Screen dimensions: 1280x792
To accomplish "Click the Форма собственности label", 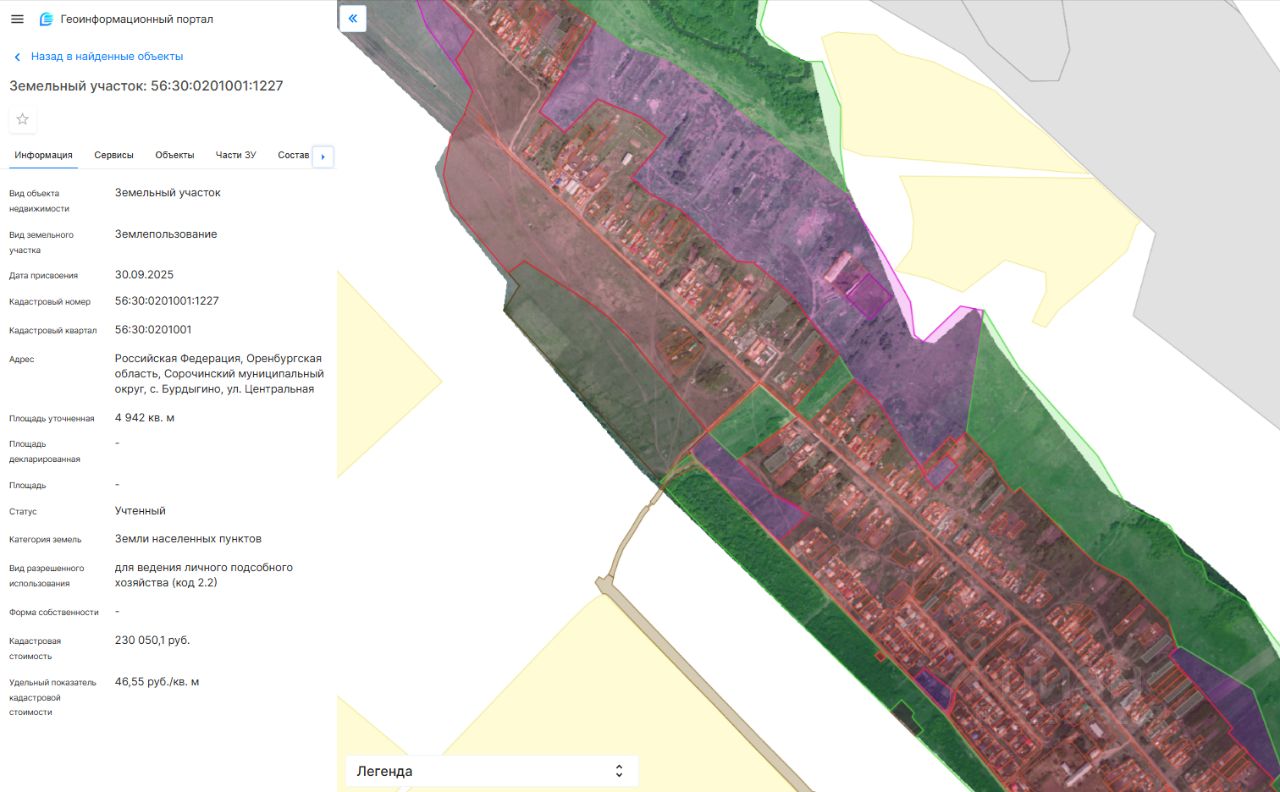I will tap(54, 612).
